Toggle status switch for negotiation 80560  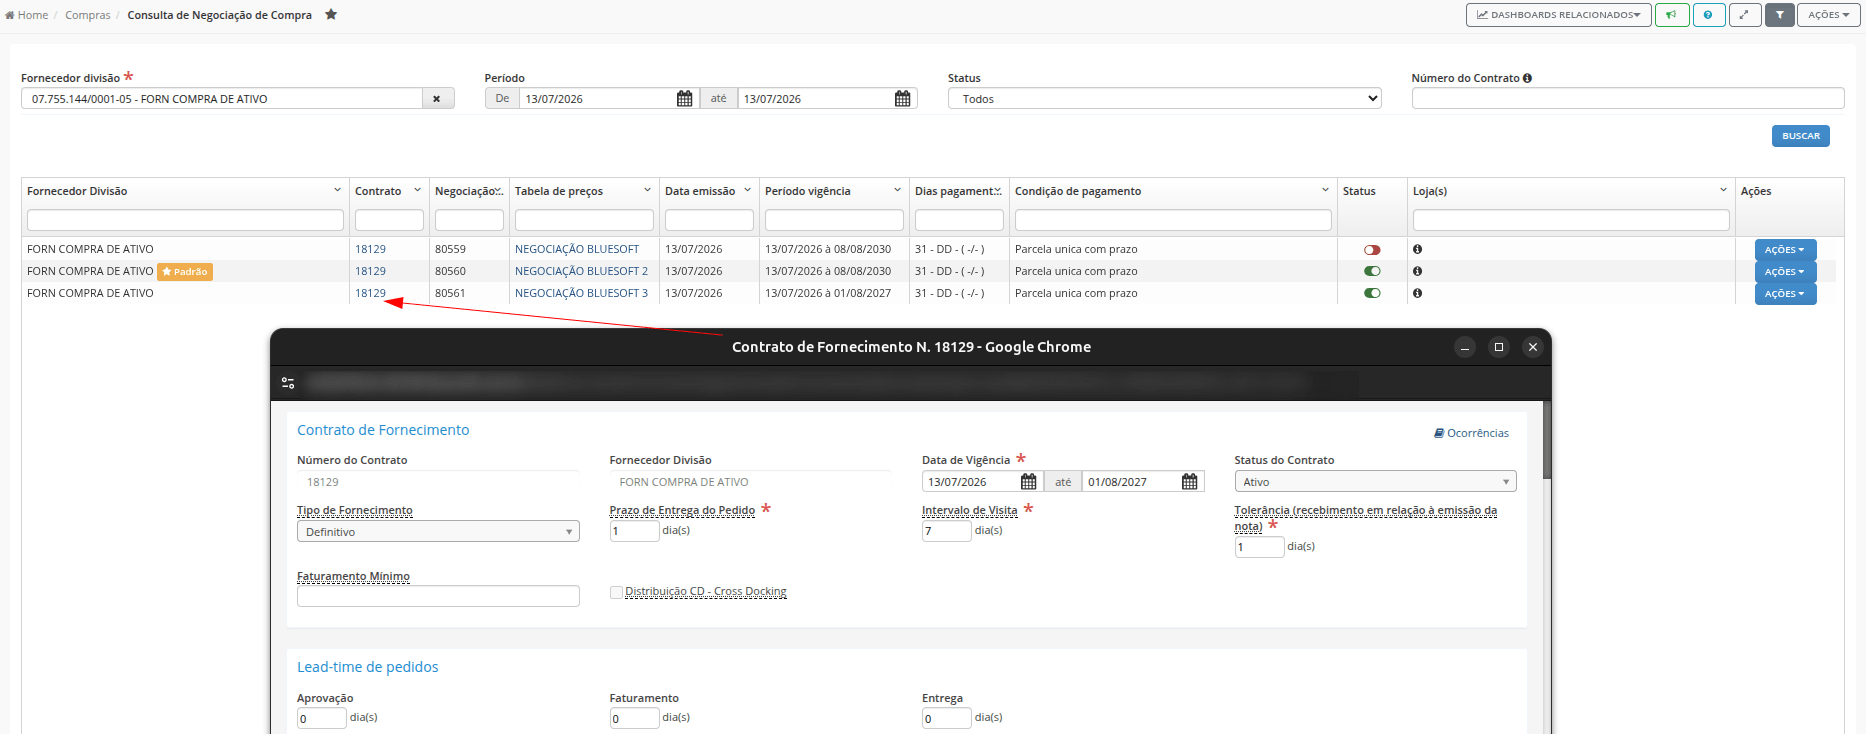1372,272
